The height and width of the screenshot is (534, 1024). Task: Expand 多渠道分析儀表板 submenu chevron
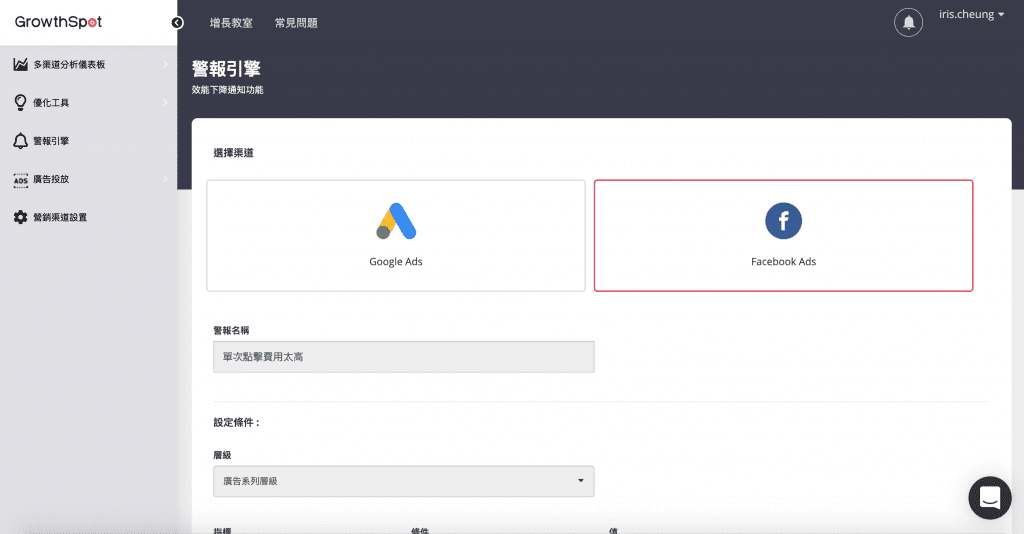pyautogui.click(x=165, y=64)
